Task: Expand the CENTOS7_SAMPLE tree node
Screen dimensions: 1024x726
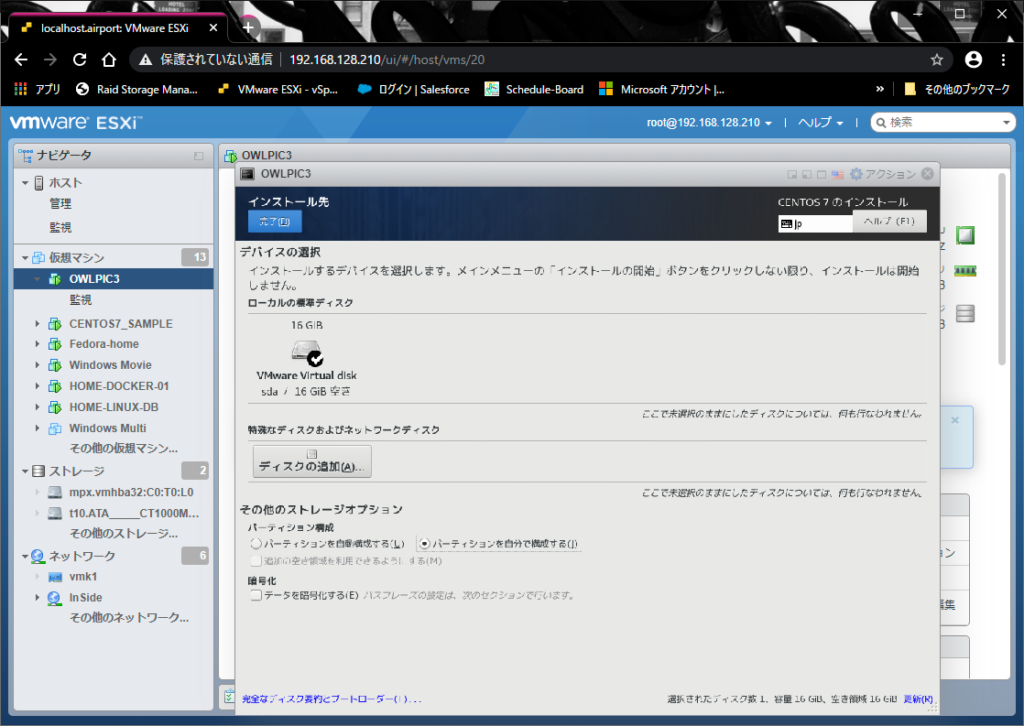Action: 37,324
